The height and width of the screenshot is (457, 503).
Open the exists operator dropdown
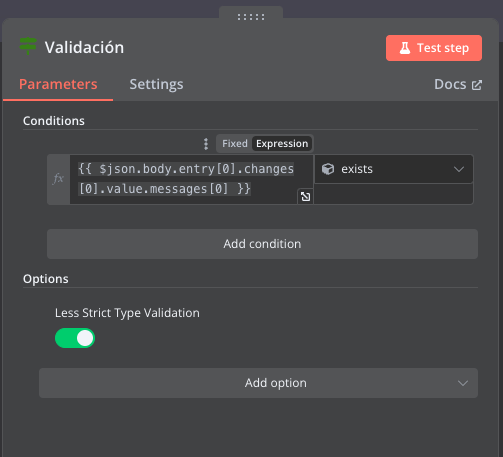point(394,169)
